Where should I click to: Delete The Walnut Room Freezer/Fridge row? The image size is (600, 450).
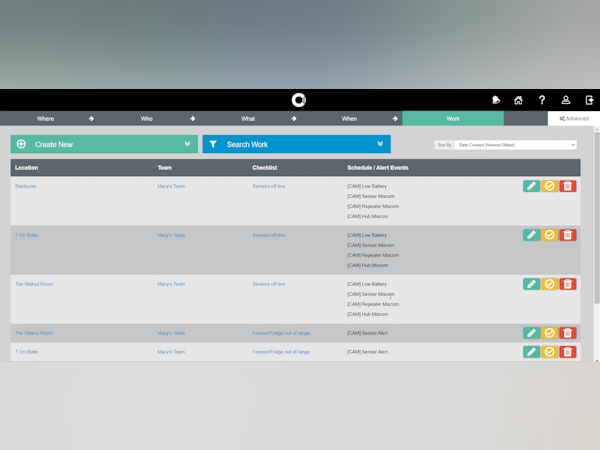point(567,333)
